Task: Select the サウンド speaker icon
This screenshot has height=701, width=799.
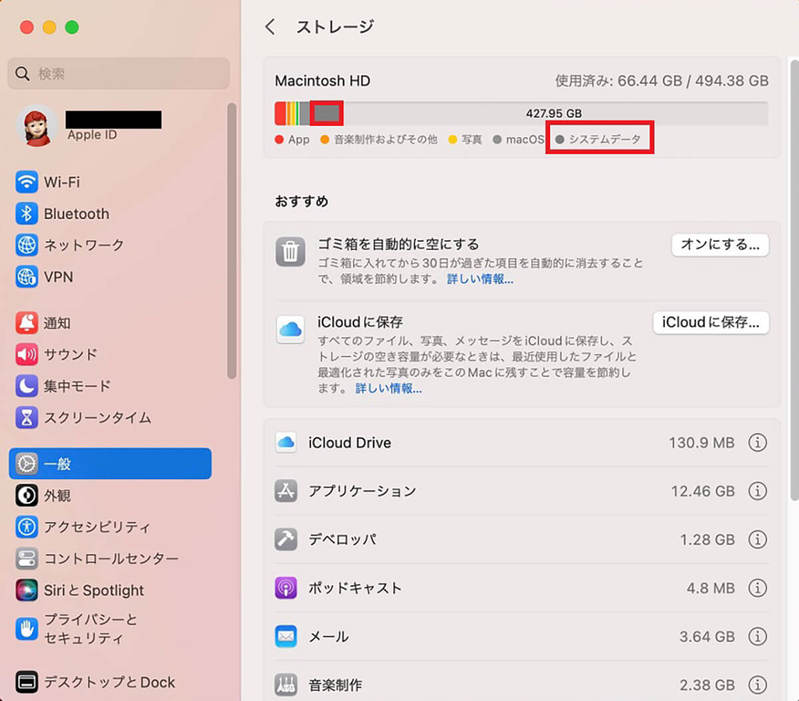Action: [26, 355]
